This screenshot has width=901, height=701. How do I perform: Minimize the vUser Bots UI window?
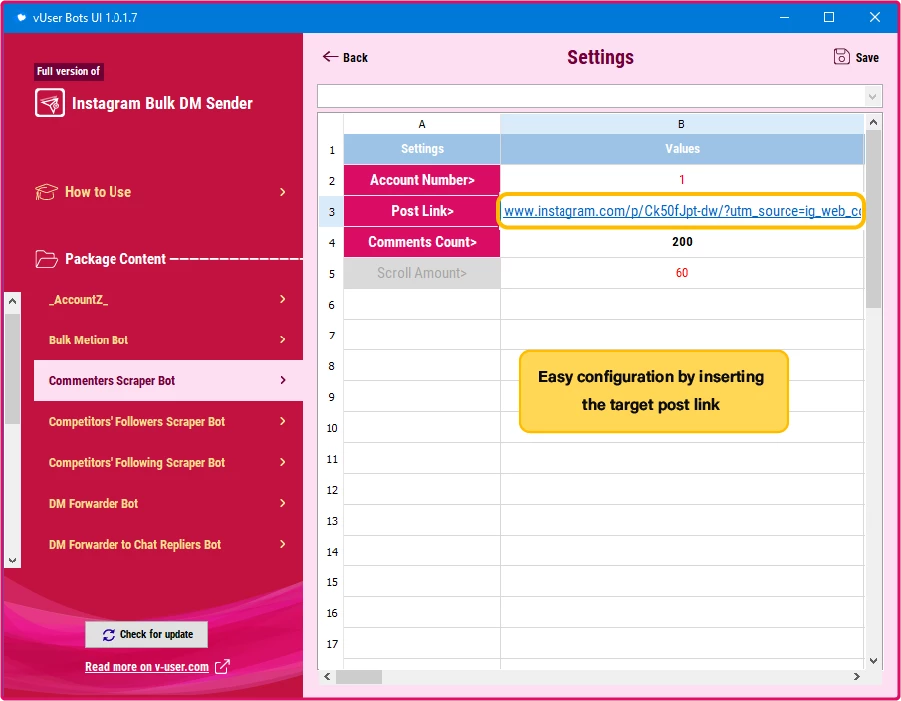click(x=784, y=17)
